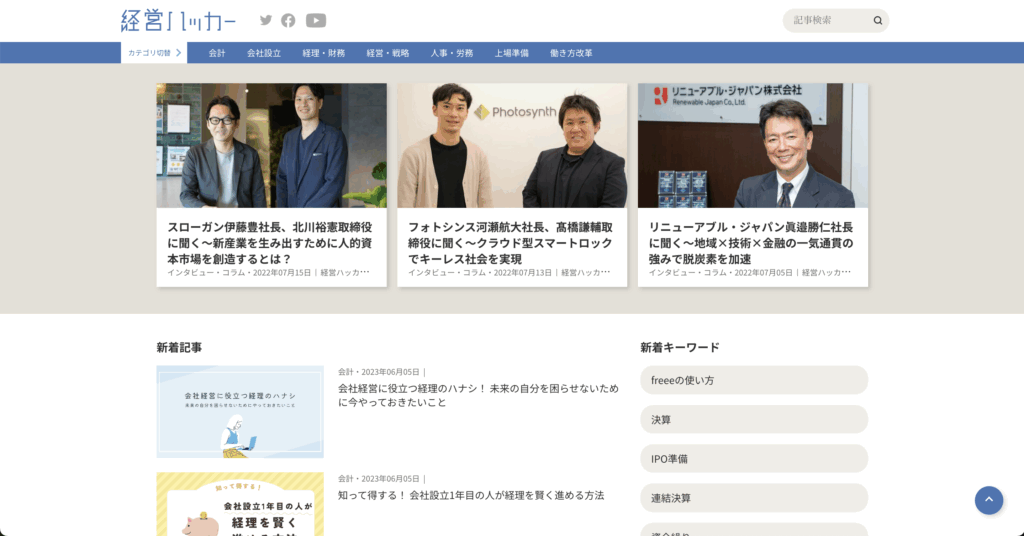Click the scroll-to-top arrow button
This screenshot has height=536, width=1024.
[x=989, y=500]
